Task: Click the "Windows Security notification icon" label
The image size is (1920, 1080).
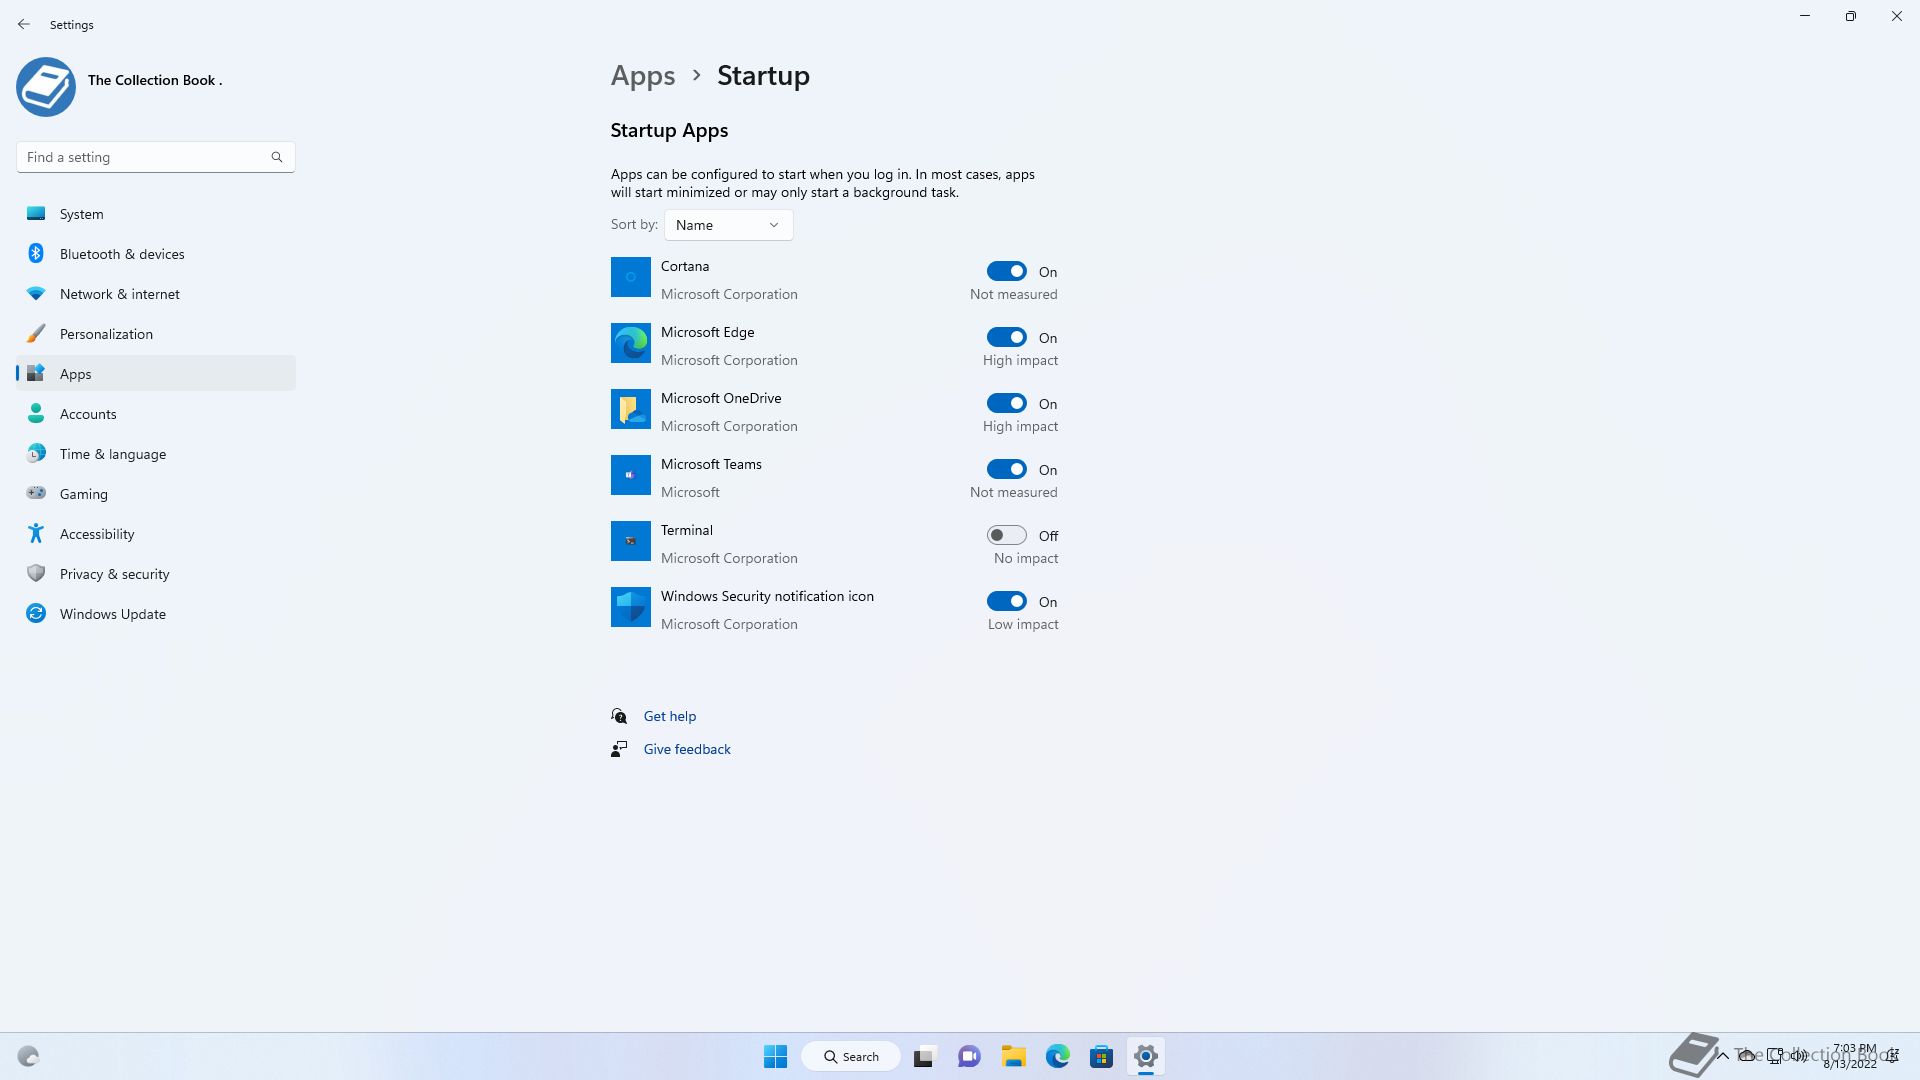Action: [x=767, y=596]
